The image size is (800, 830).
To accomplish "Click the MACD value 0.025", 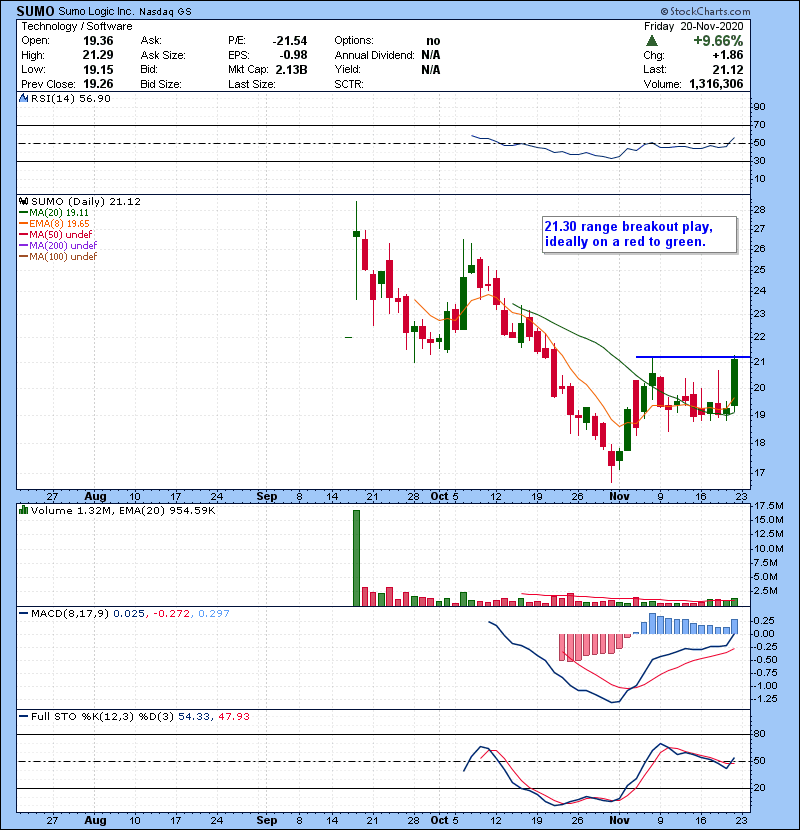I will point(129,614).
